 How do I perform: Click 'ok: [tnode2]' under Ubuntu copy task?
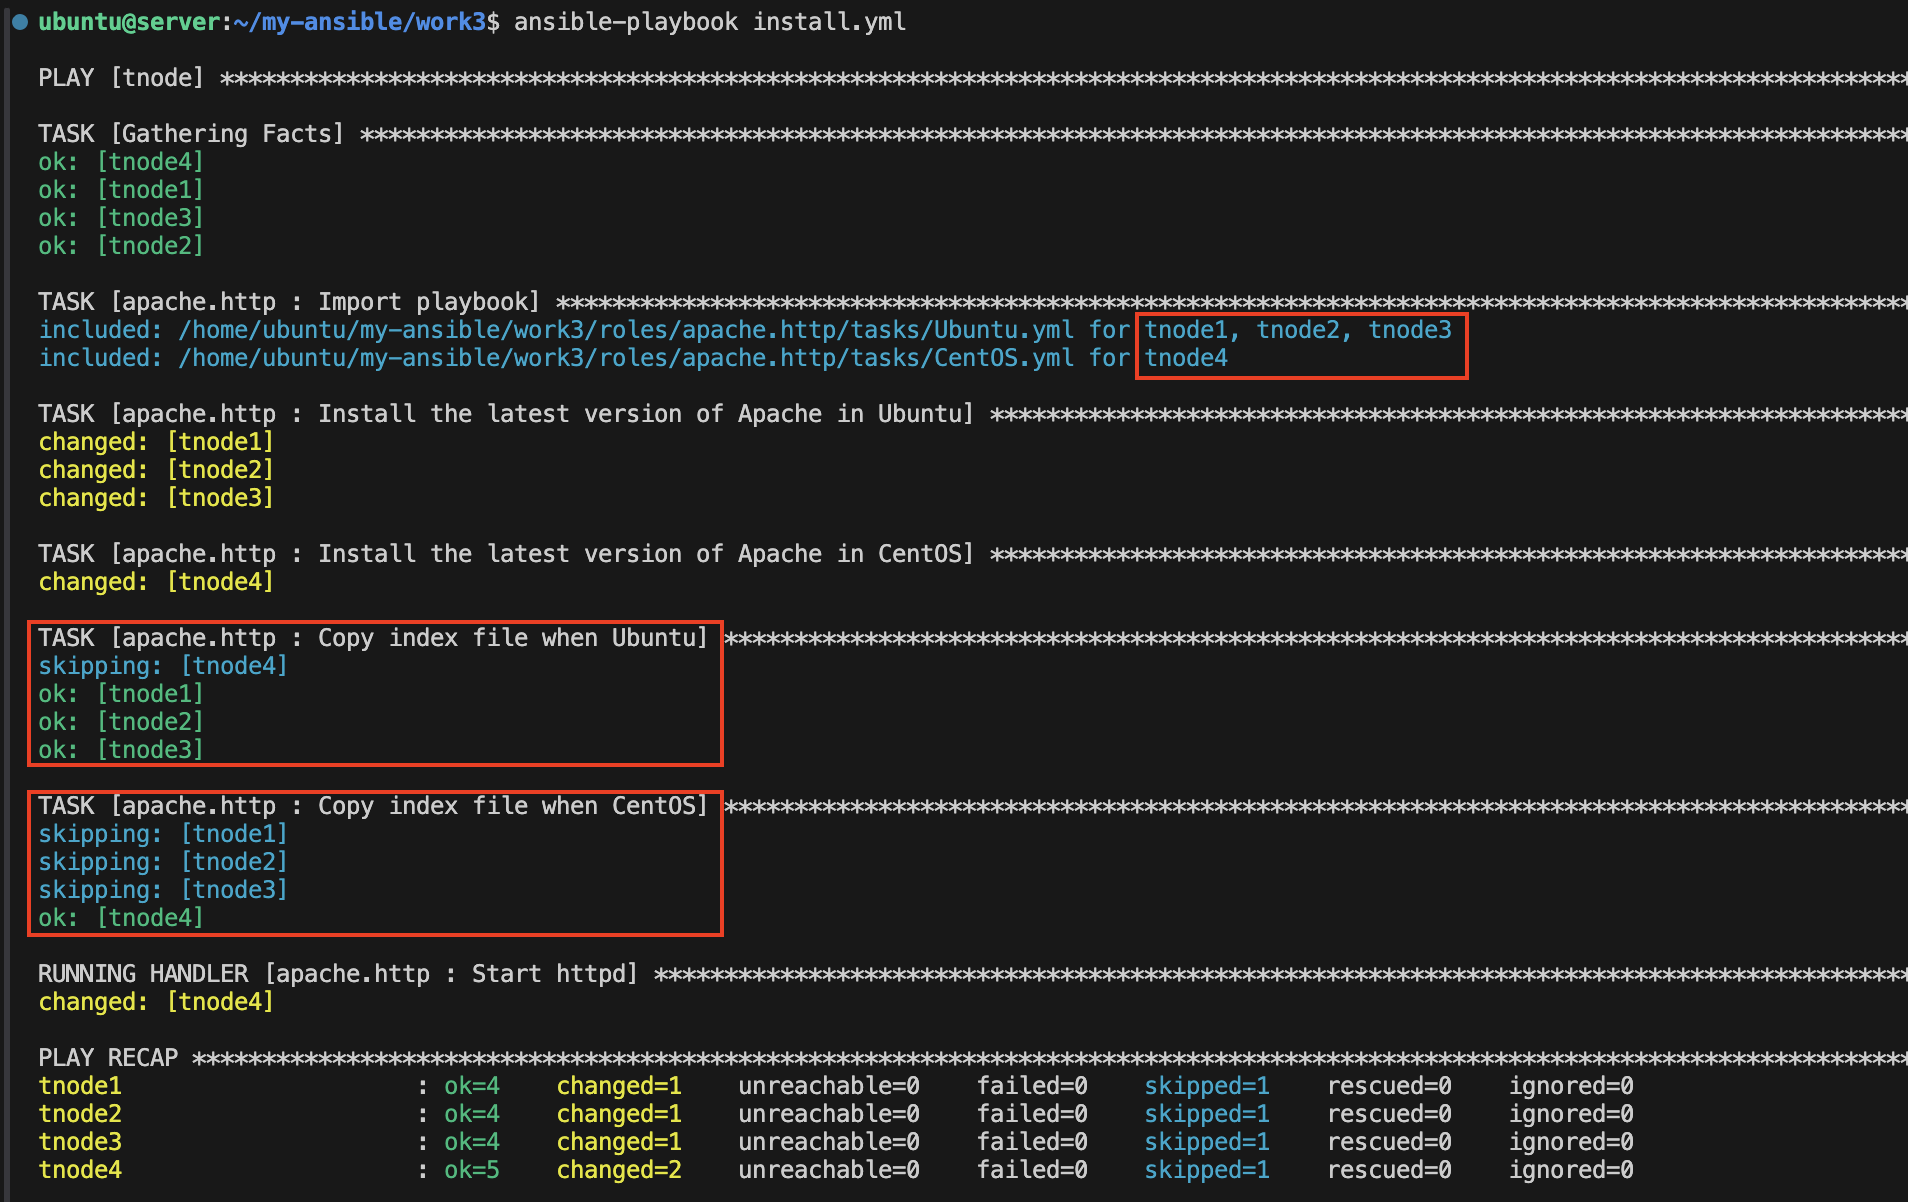(121, 722)
